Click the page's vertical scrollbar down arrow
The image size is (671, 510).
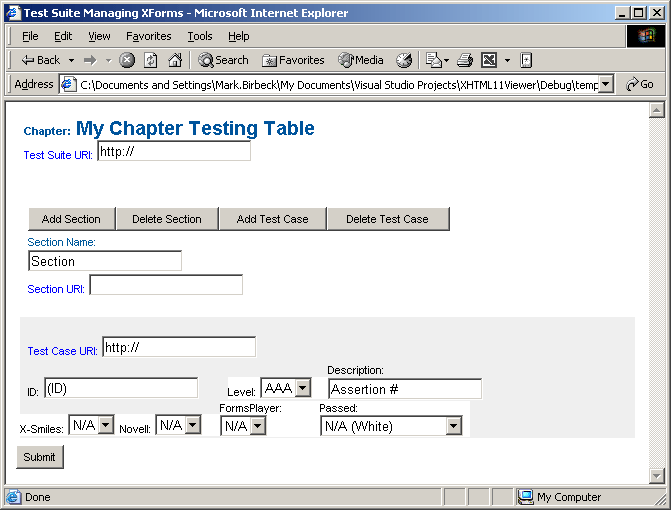point(656,475)
